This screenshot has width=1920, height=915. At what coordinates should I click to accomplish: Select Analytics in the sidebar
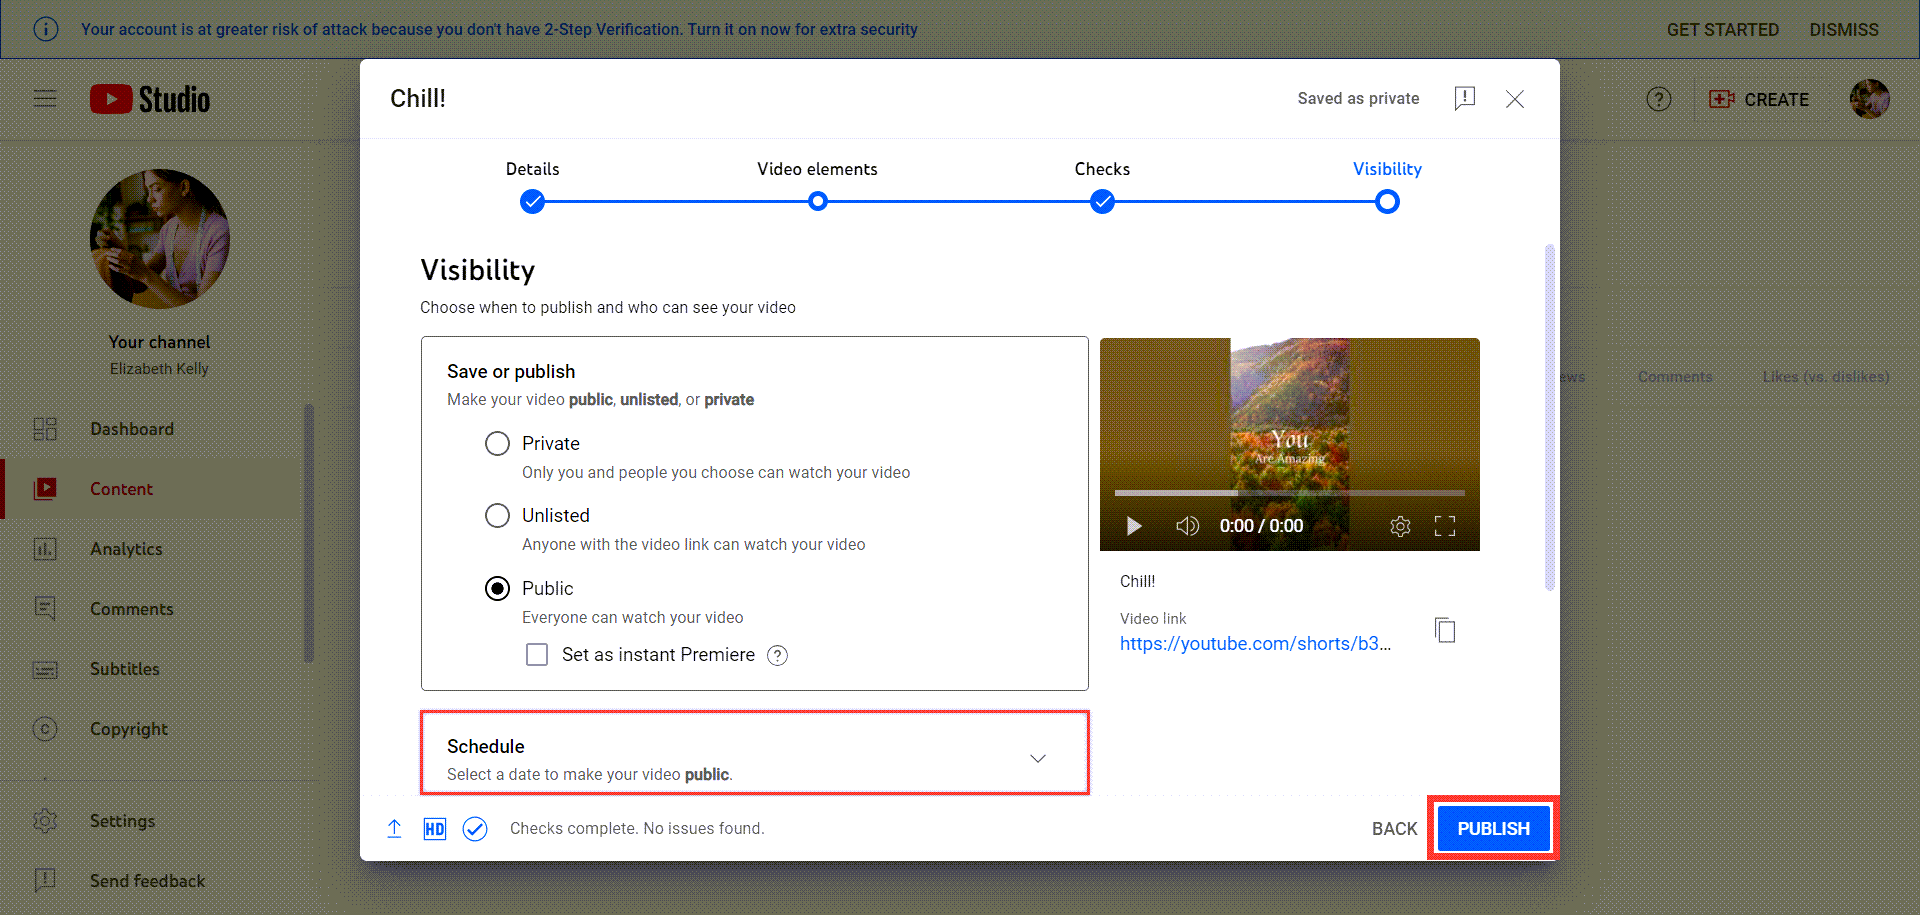click(x=126, y=548)
